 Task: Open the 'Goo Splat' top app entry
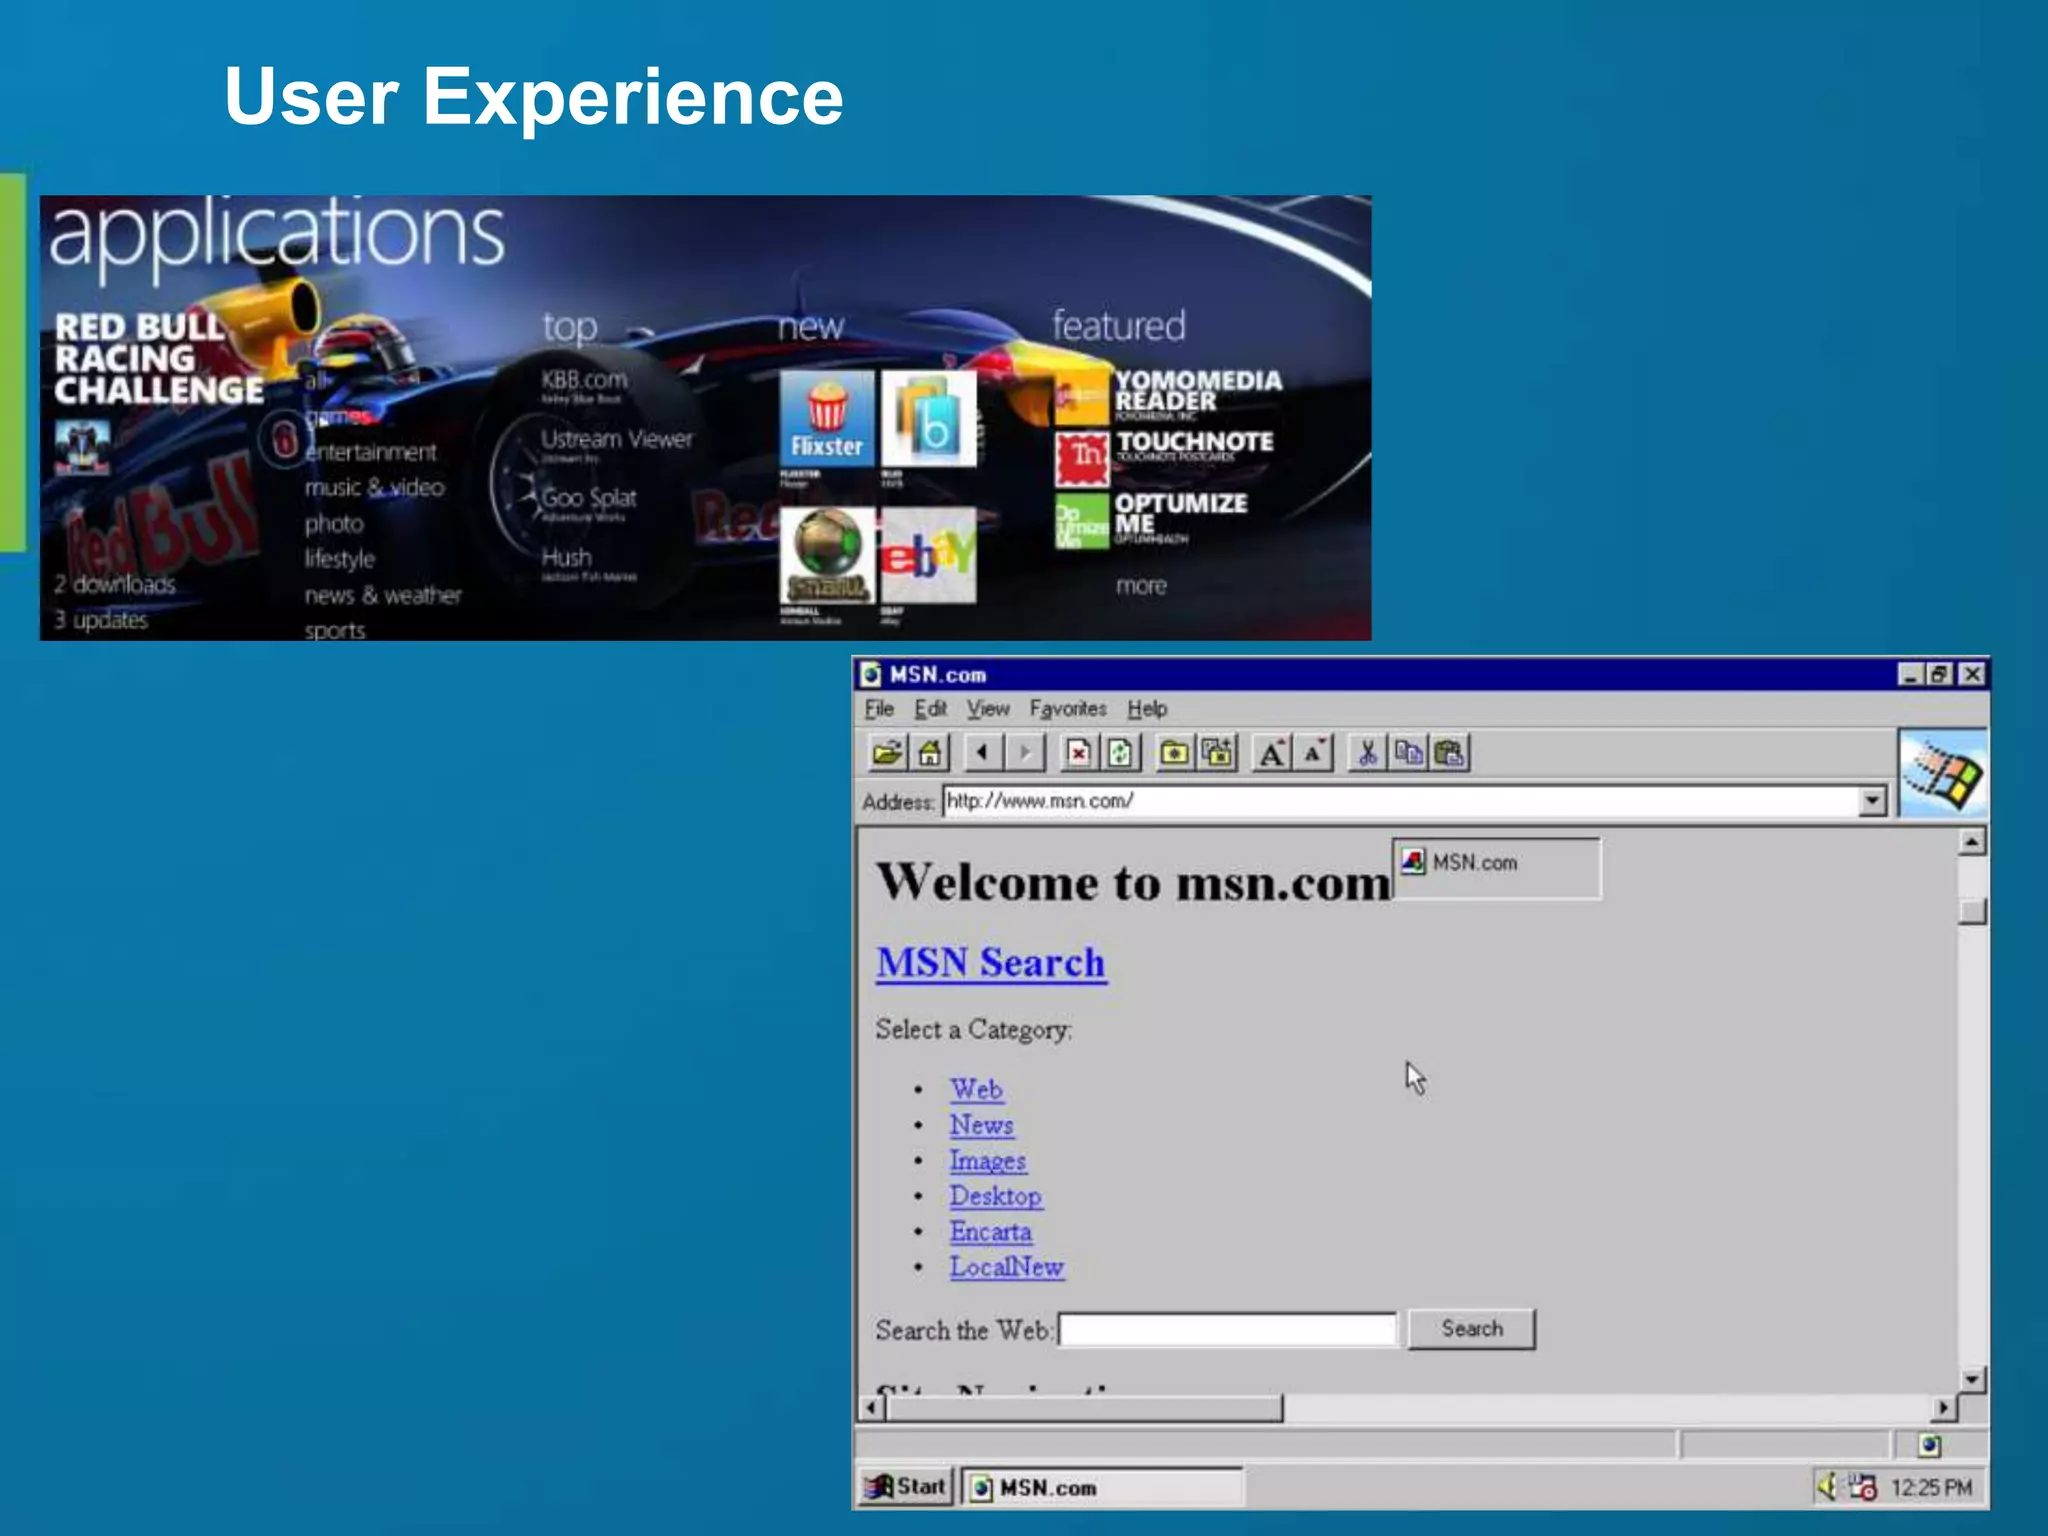(589, 498)
